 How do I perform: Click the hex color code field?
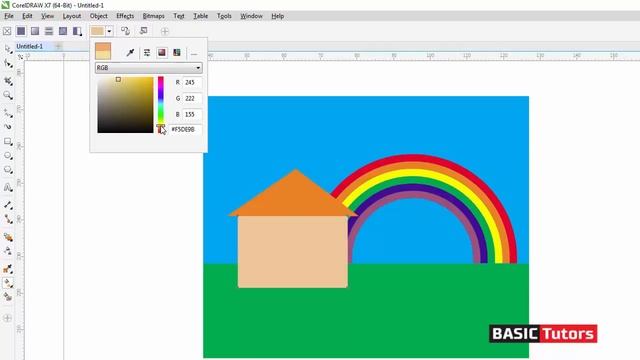pos(185,129)
